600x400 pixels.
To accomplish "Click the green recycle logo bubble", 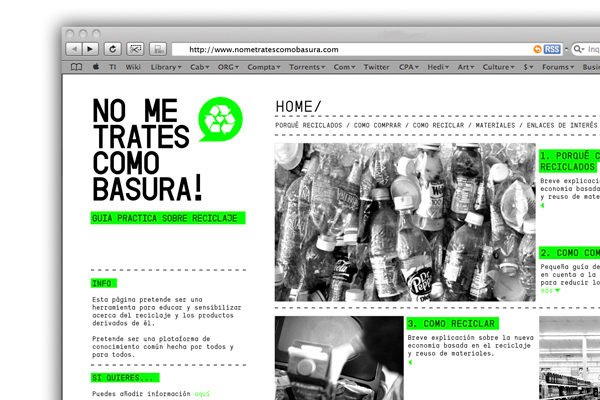I will [220, 119].
